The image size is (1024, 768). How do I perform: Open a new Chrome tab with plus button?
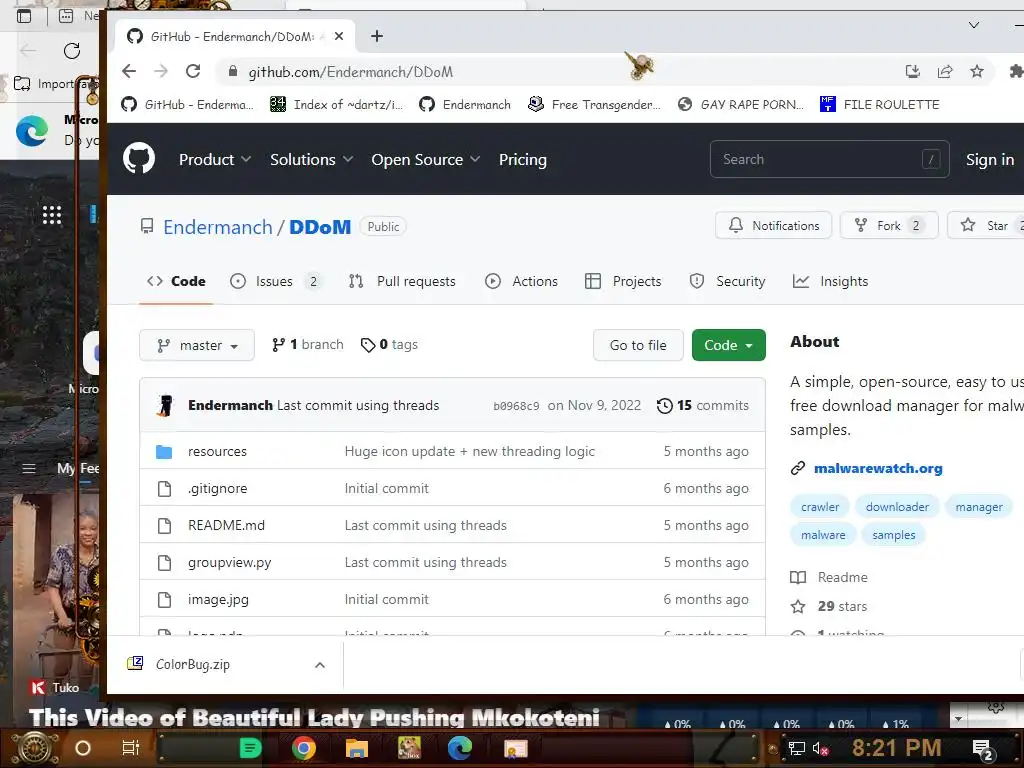[x=377, y=36]
